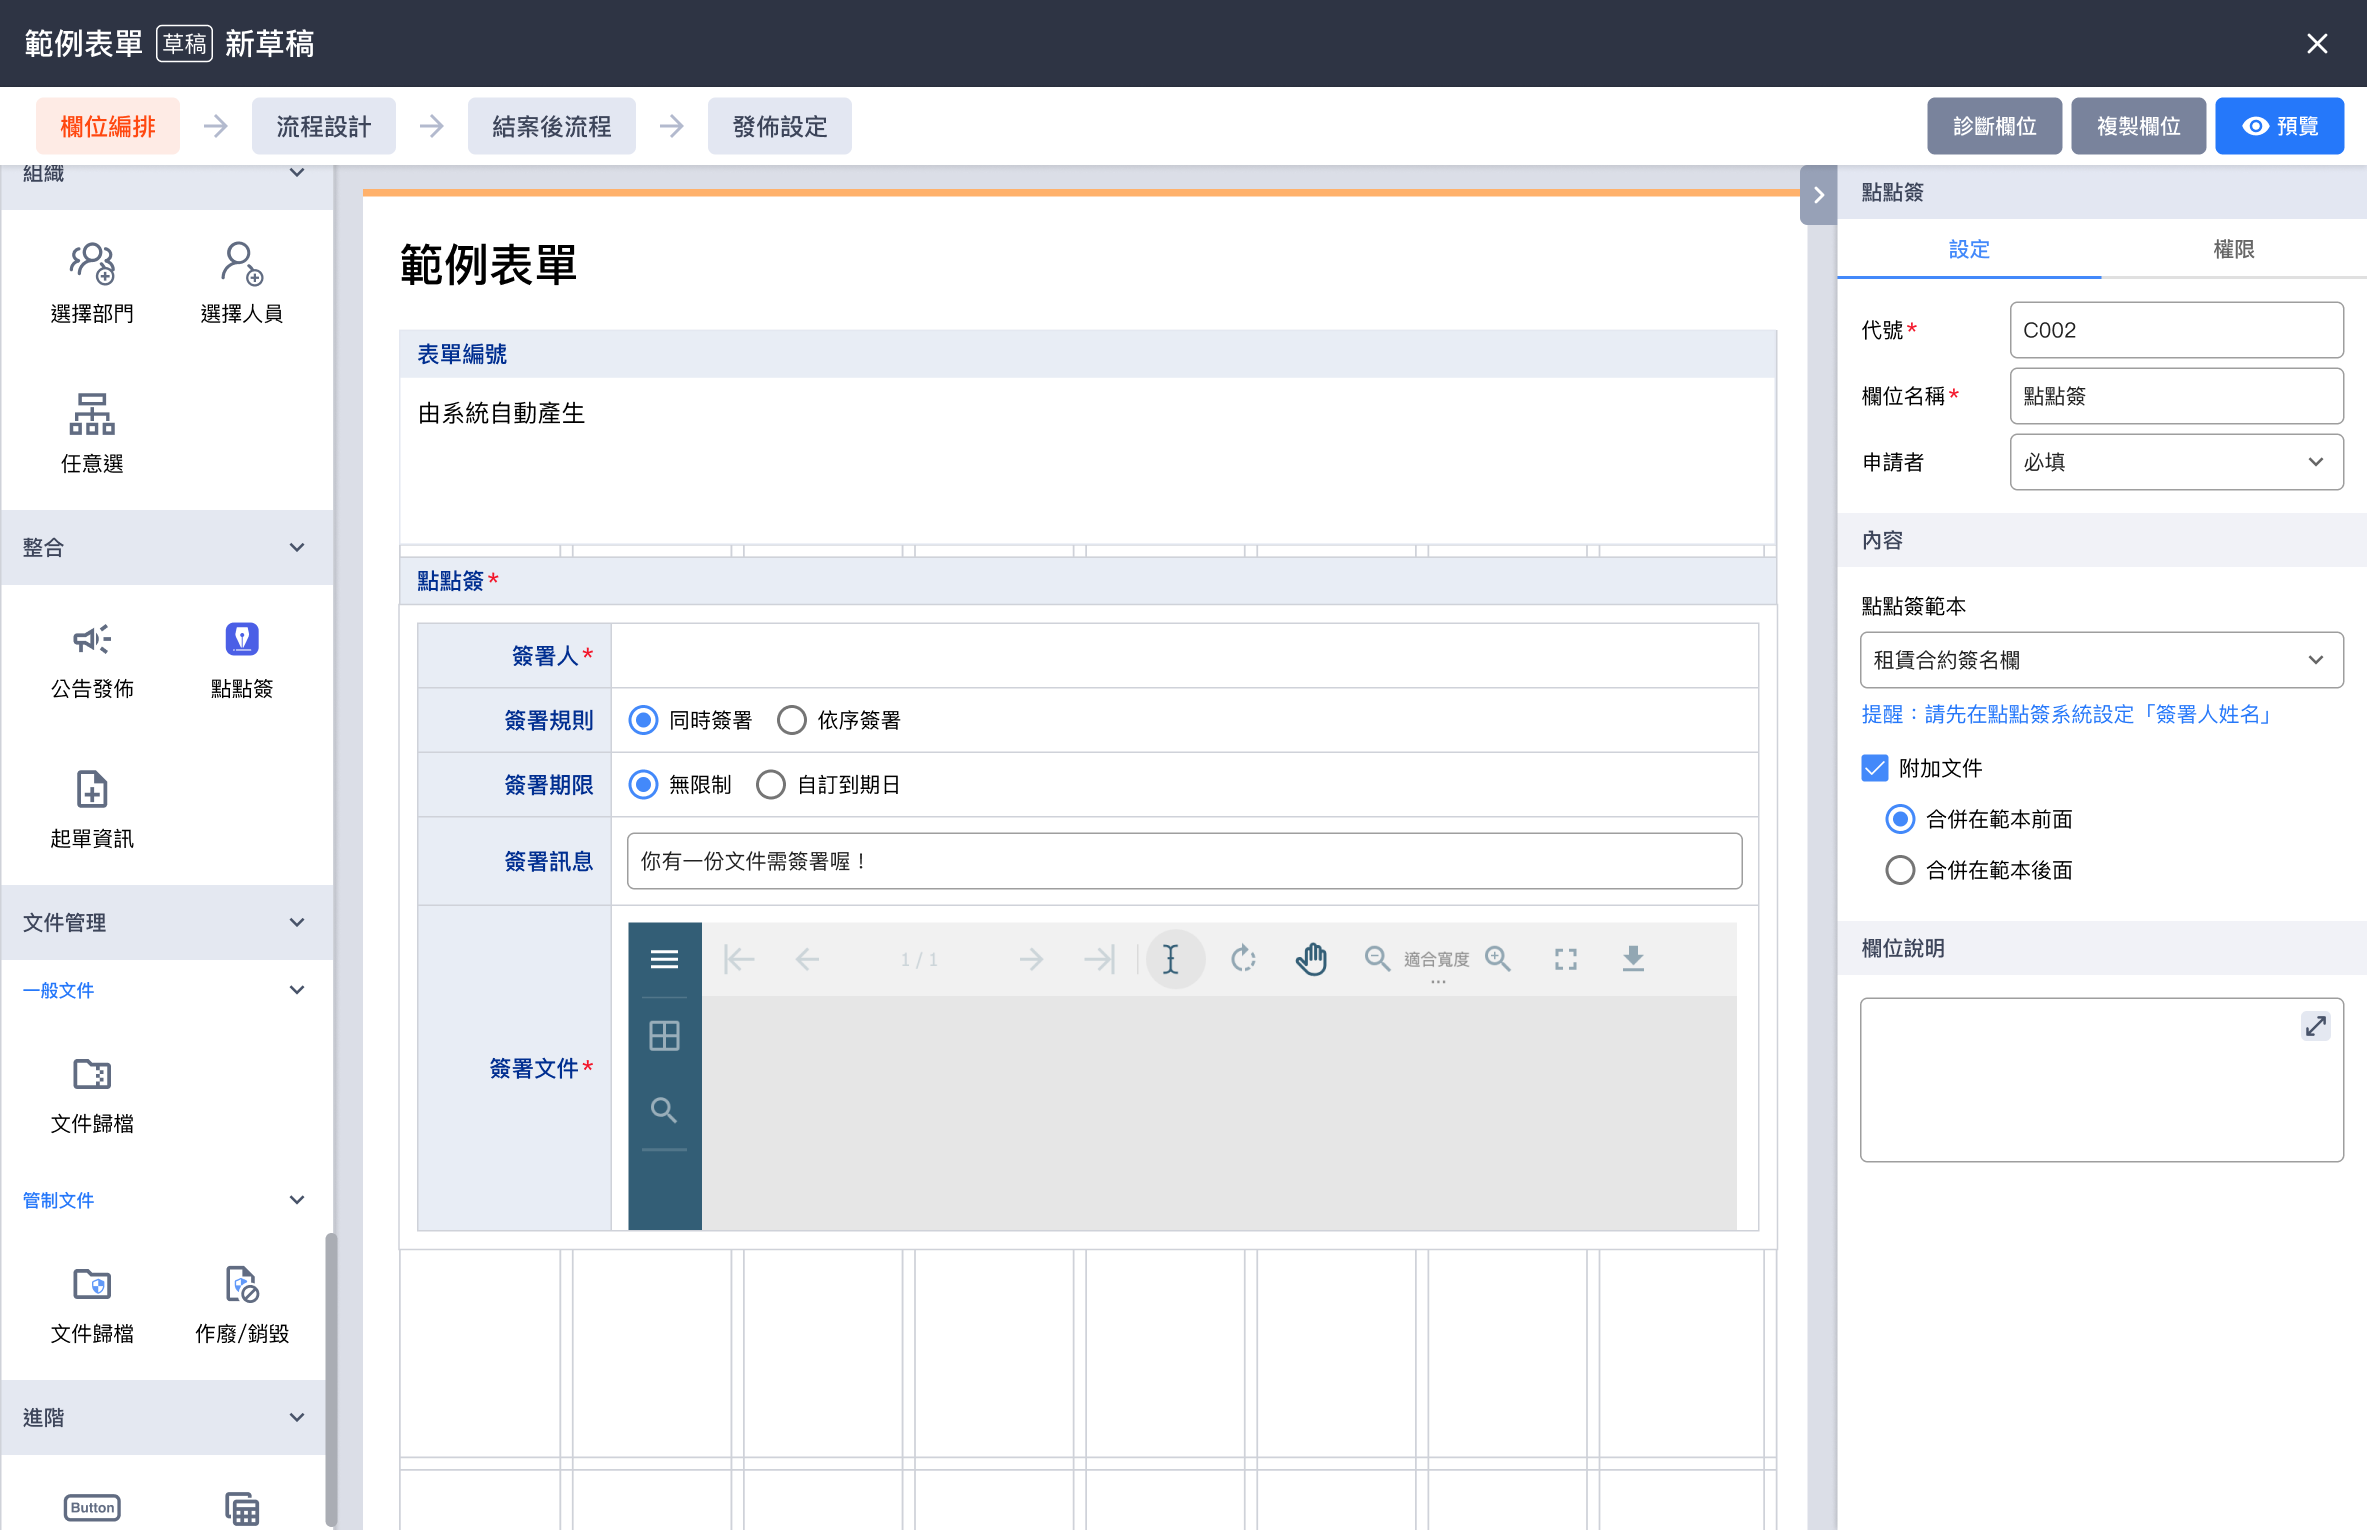Image resolution: width=2367 pixels, height=1530 pixels.
Task: Collapse the 整合 sidebar section
Action: click(296, 547)
